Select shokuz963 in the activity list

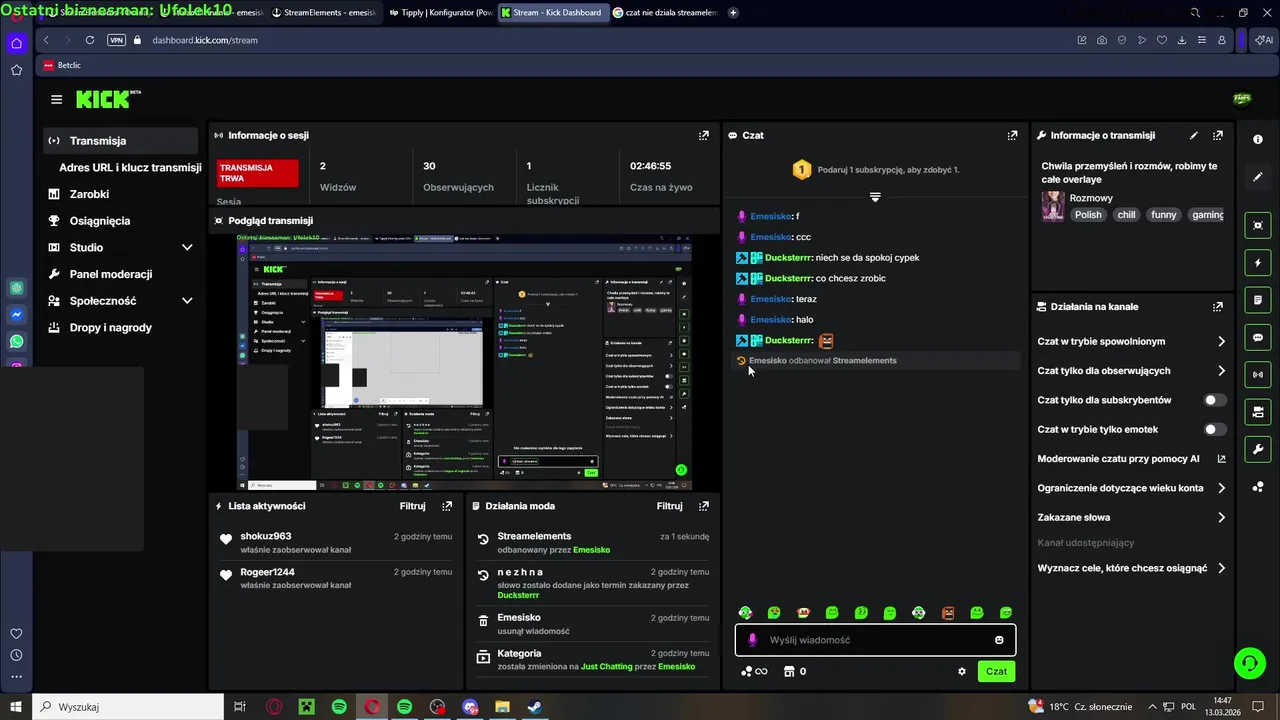(266, 536)
